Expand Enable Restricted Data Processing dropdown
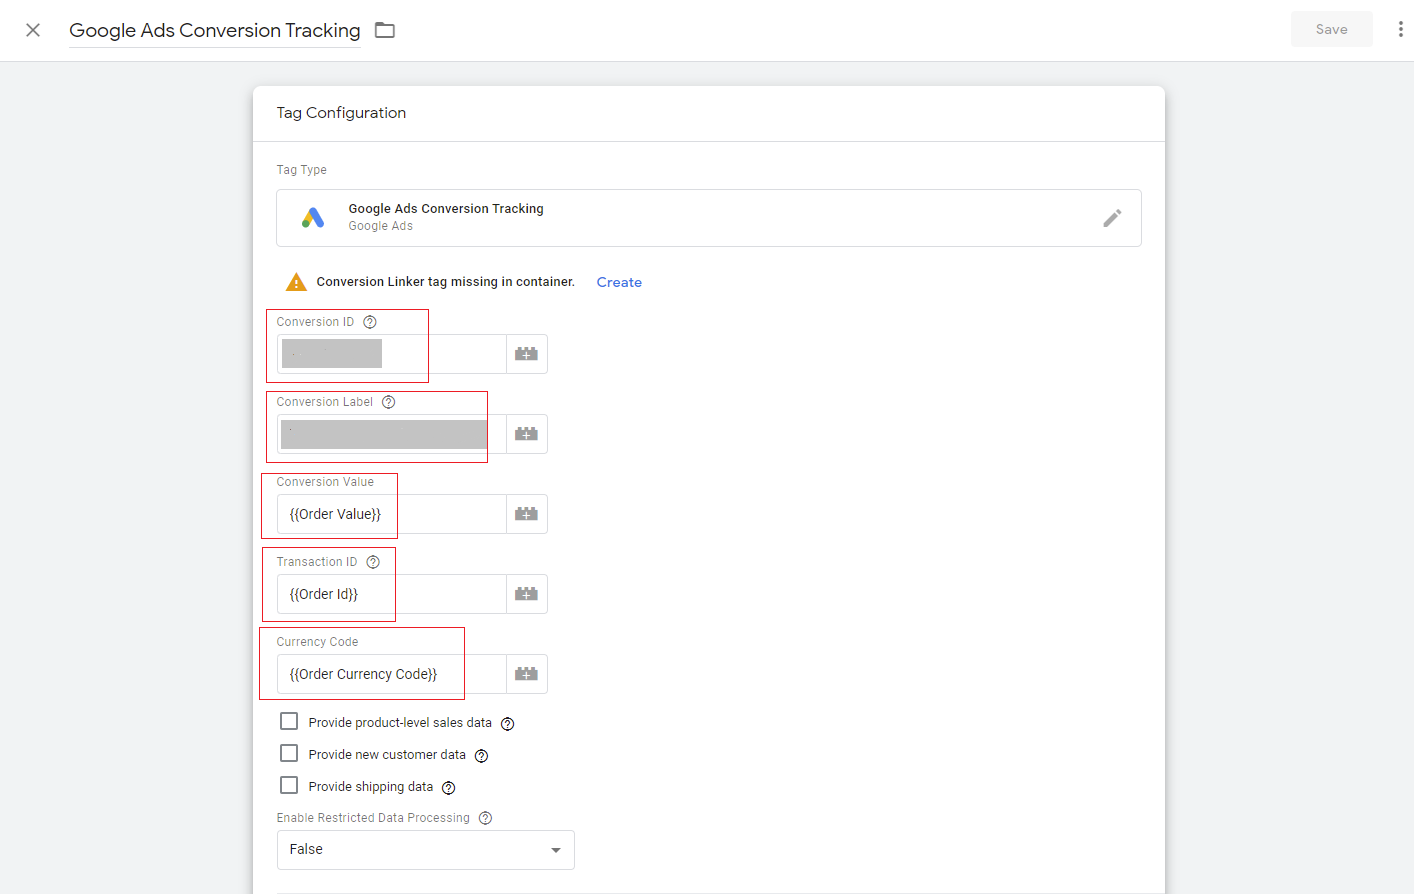Image resolution: width=1414 pixels, height=894 pixels. [425, 850]
